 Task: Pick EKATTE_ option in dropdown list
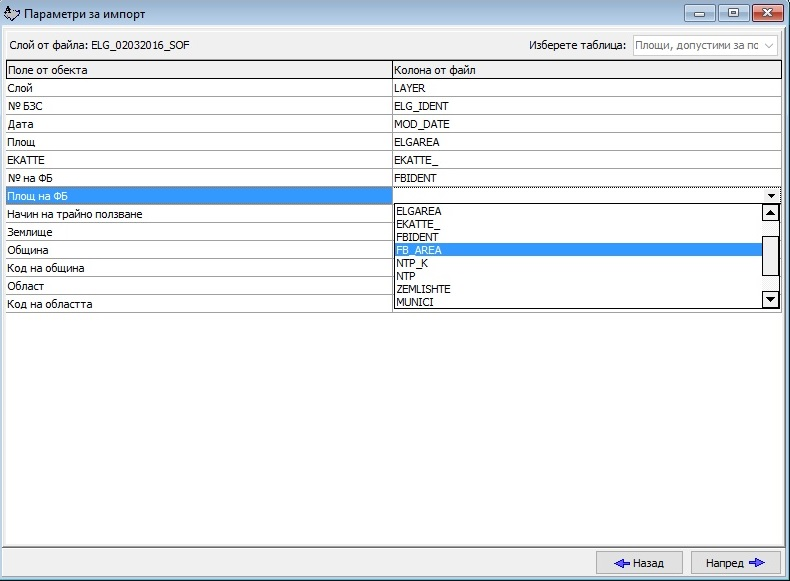point(418,224)
